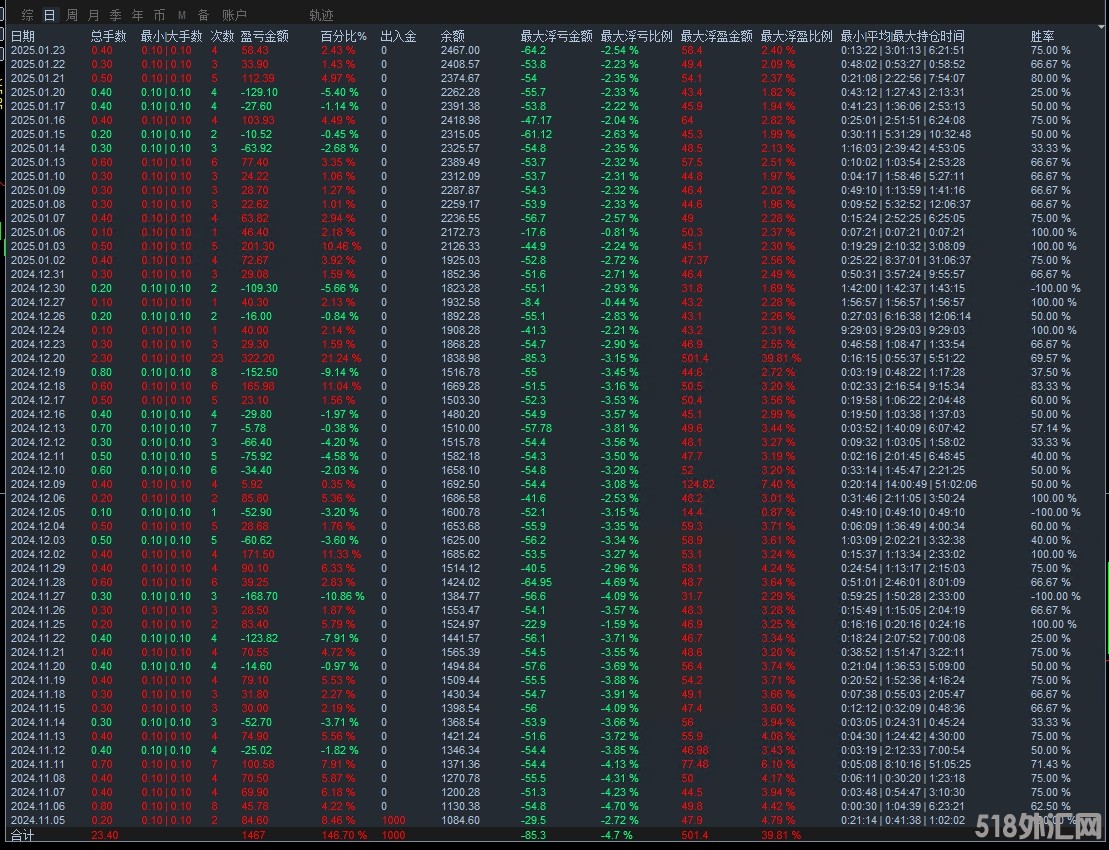
Task: Click the 2024.12.20 date cell
Action: 38,359
